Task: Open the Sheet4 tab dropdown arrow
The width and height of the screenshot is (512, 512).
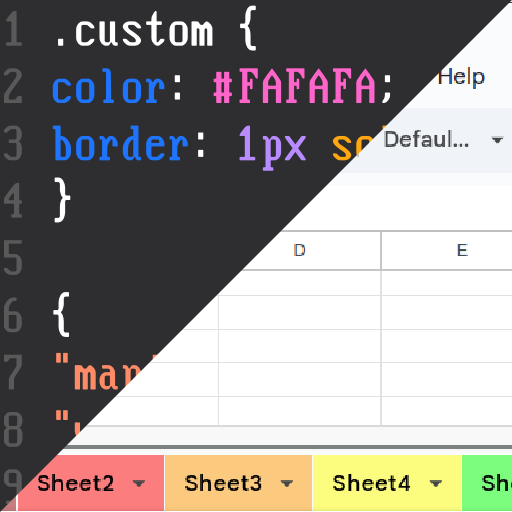Action: tap(435, 483)
